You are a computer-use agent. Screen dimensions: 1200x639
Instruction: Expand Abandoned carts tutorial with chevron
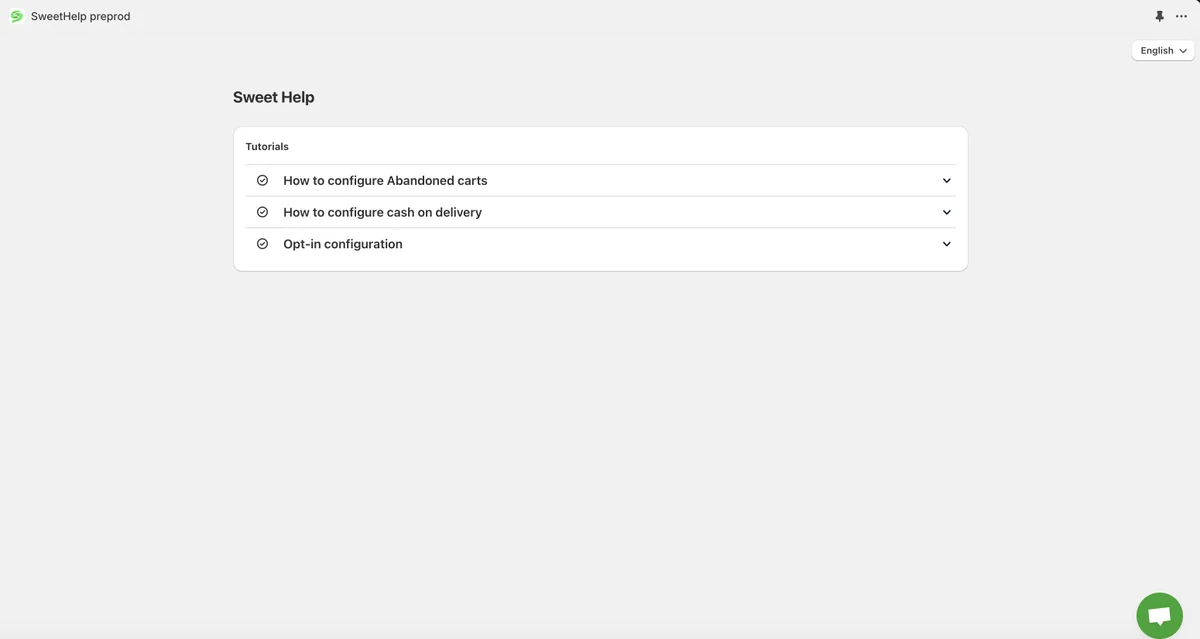click(x=946, y=181)
